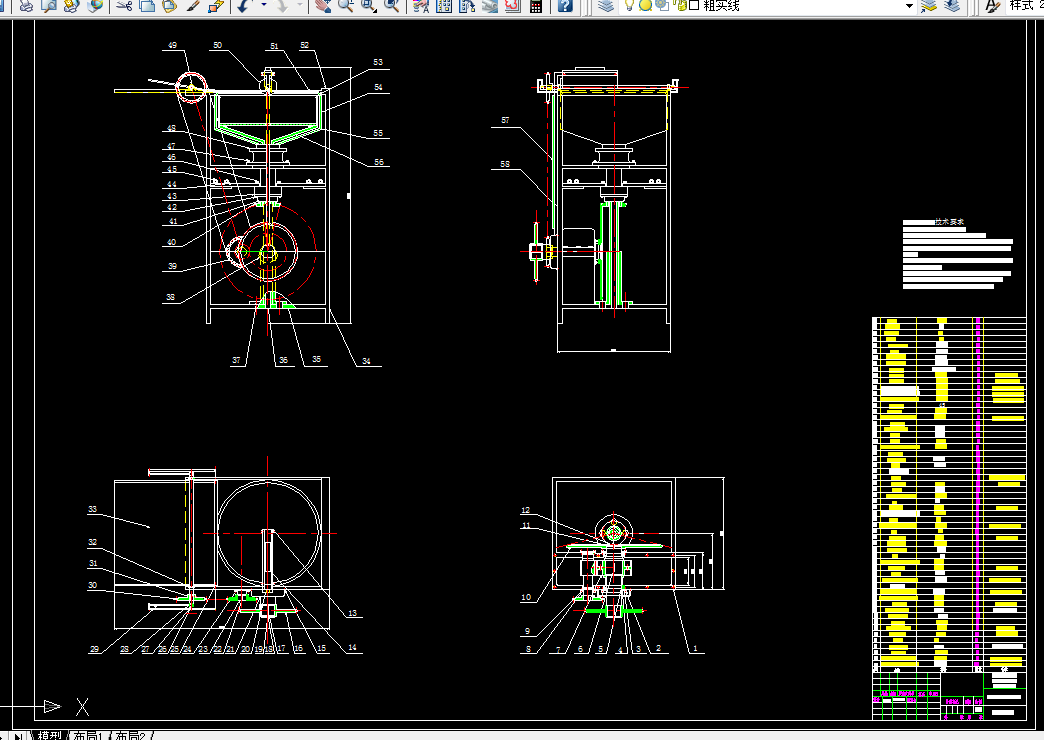Screen dimensions: 1044x740
Task: Open Plot Preview from the toolbar
Action: pos(49,6)
